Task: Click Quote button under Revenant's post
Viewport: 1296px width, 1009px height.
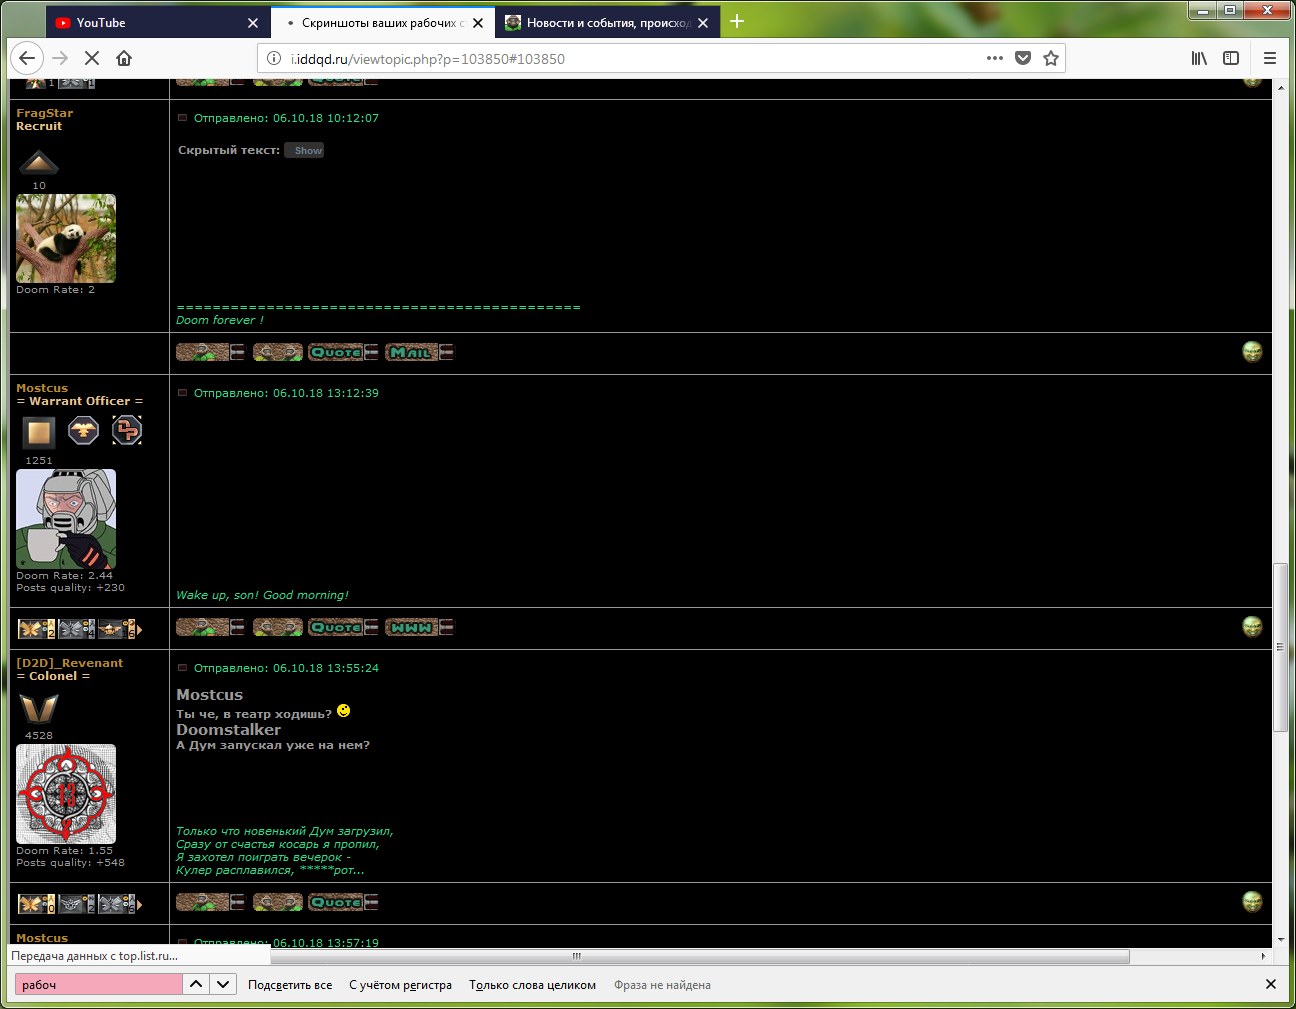Action: [343, 902]
